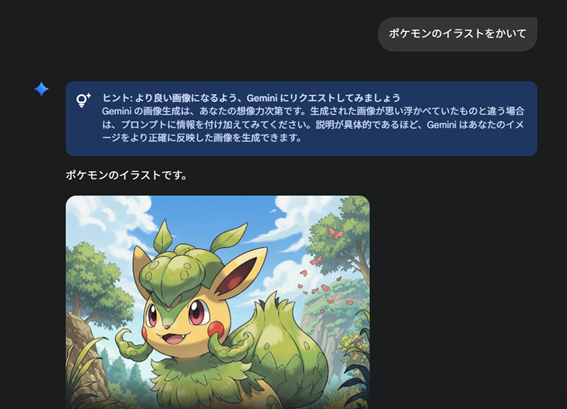Click the red butterfly in the illustration
This screenshot has height=409, width=567.
[x=336, y=233]
